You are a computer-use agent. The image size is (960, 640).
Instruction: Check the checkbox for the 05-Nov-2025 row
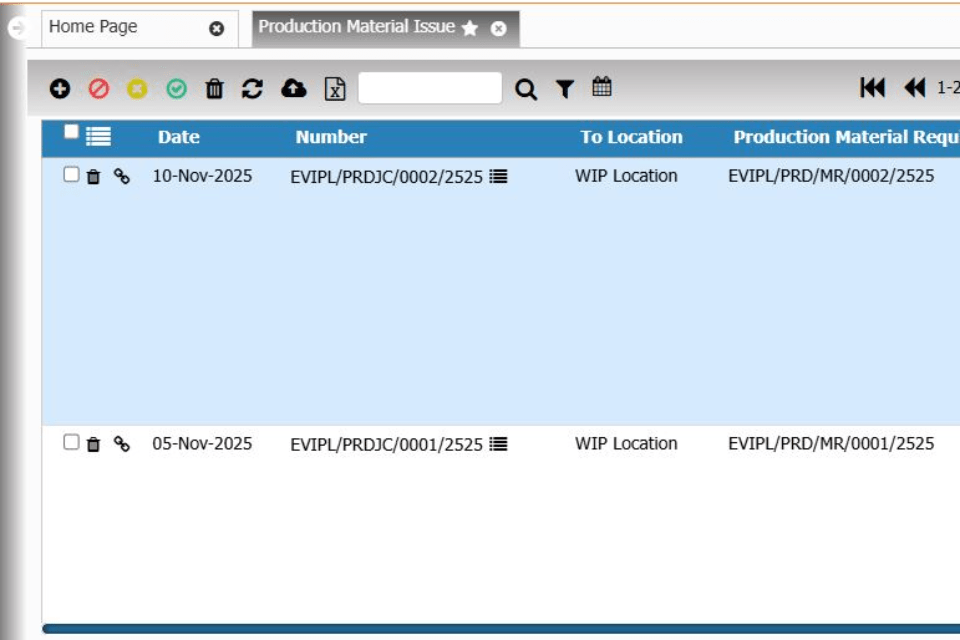(x=71, y=442)
